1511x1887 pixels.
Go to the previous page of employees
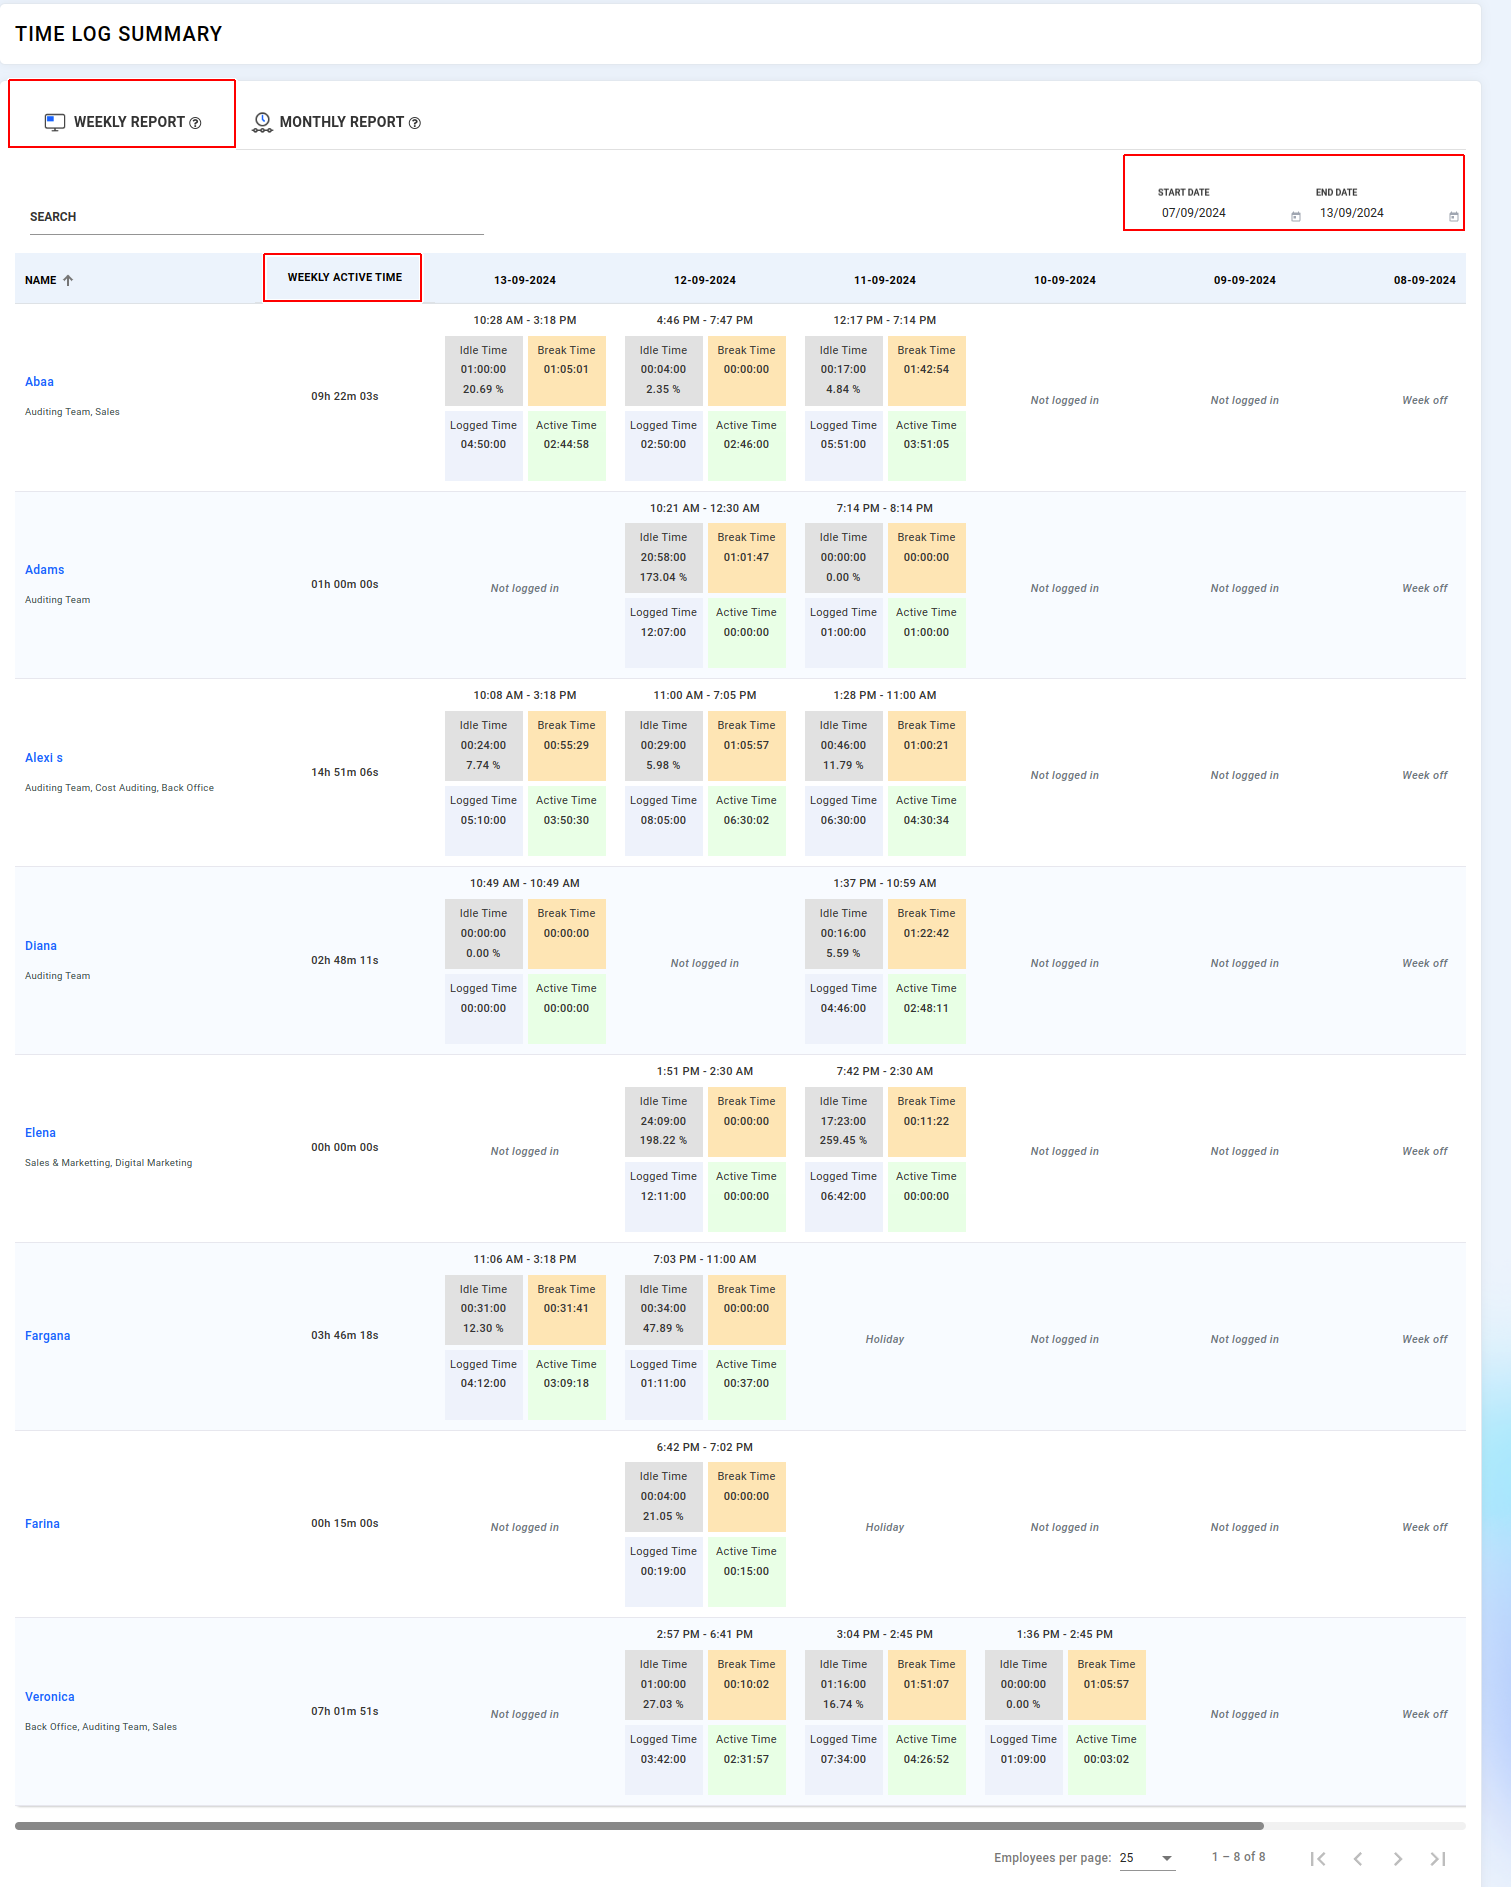pyautogui.click(x=1358, y=1858)
